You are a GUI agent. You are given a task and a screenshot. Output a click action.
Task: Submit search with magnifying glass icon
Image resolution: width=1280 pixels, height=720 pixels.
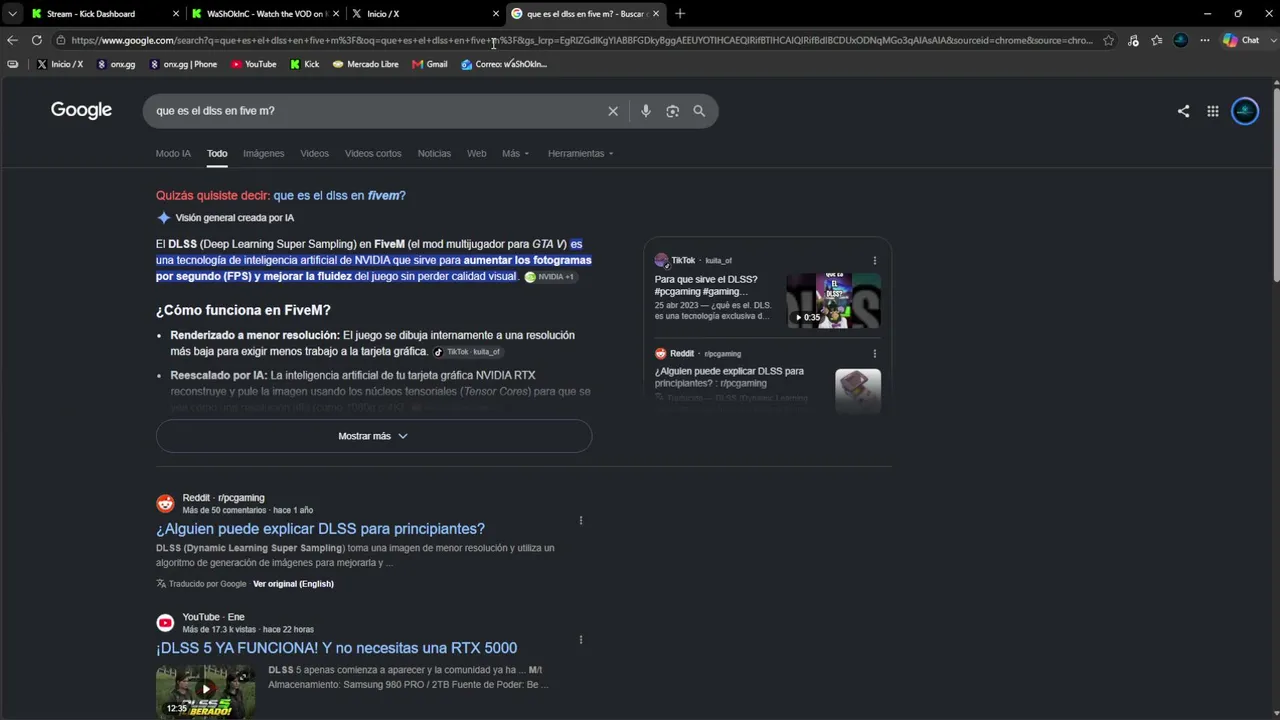699,111
